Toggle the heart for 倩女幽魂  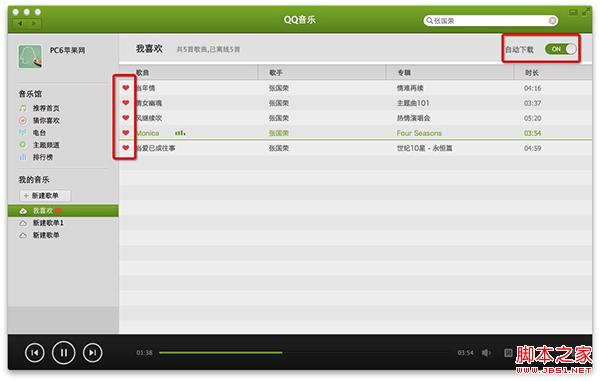pos(126,103)
